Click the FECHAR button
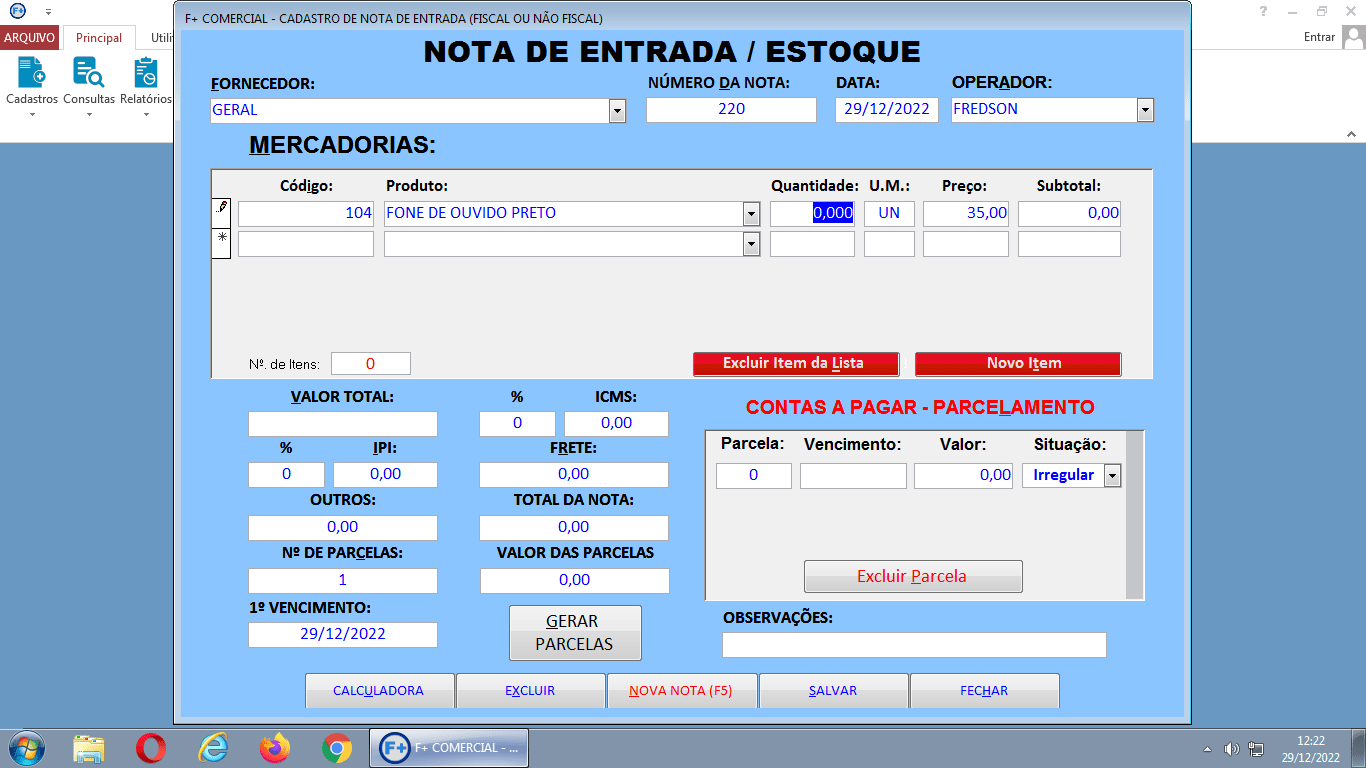 point(985,691)
